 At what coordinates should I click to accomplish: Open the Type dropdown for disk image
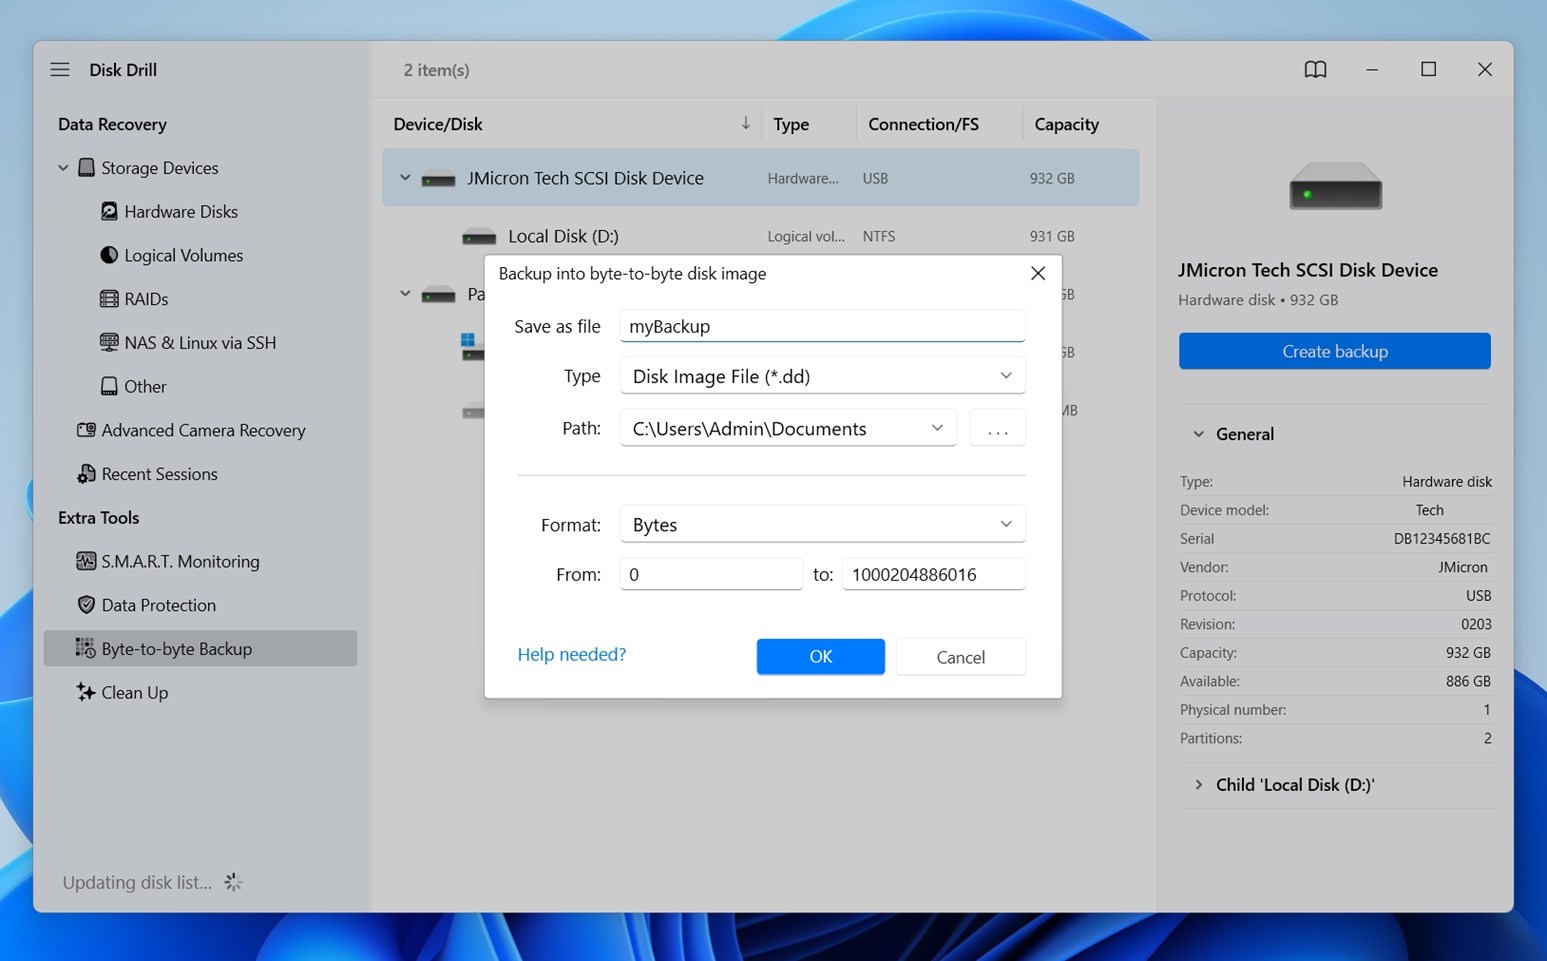(822, 376)
